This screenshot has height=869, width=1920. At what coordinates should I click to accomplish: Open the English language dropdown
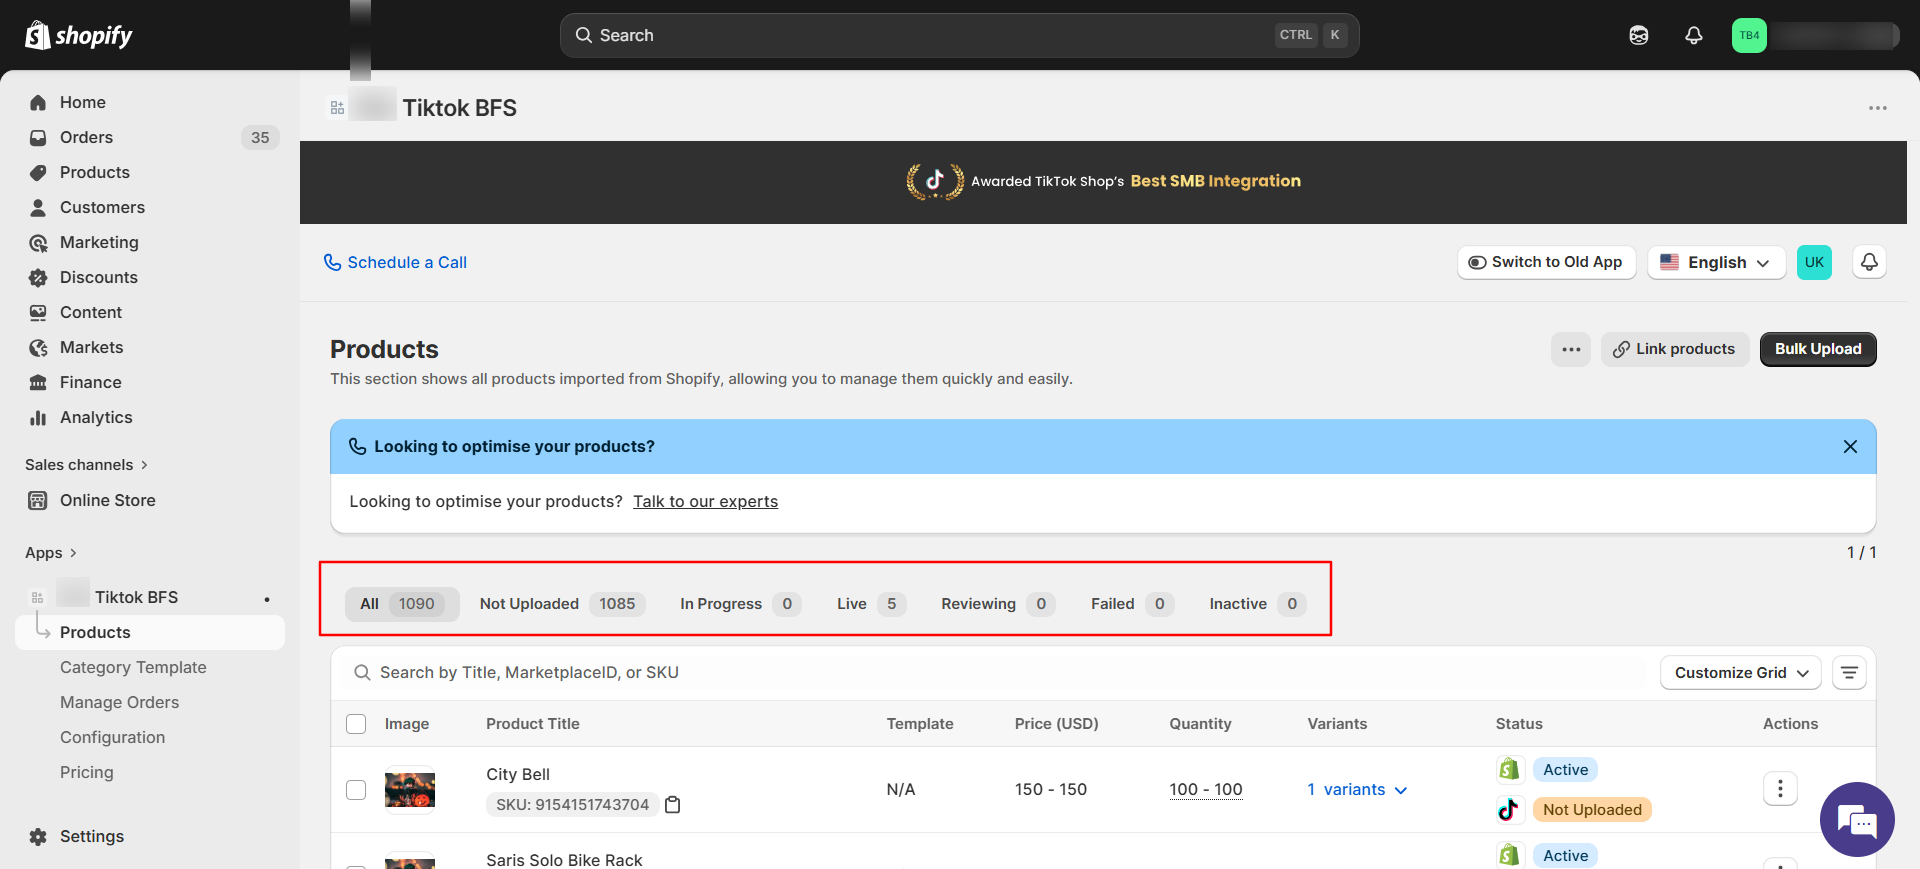1715,262
